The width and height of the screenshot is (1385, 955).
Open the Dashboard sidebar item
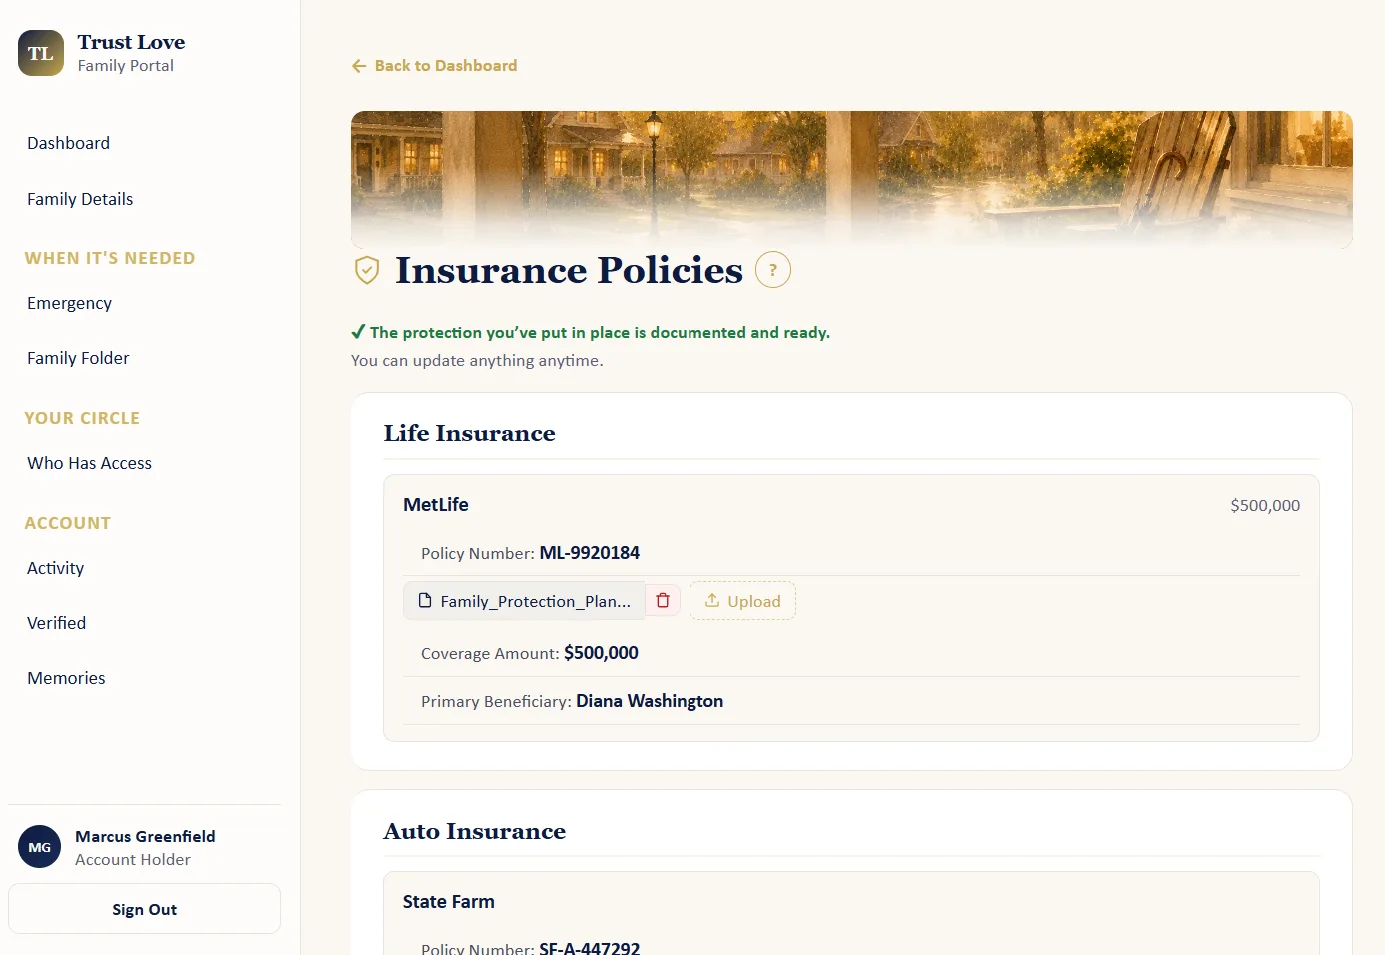click(x=68, y=143)
